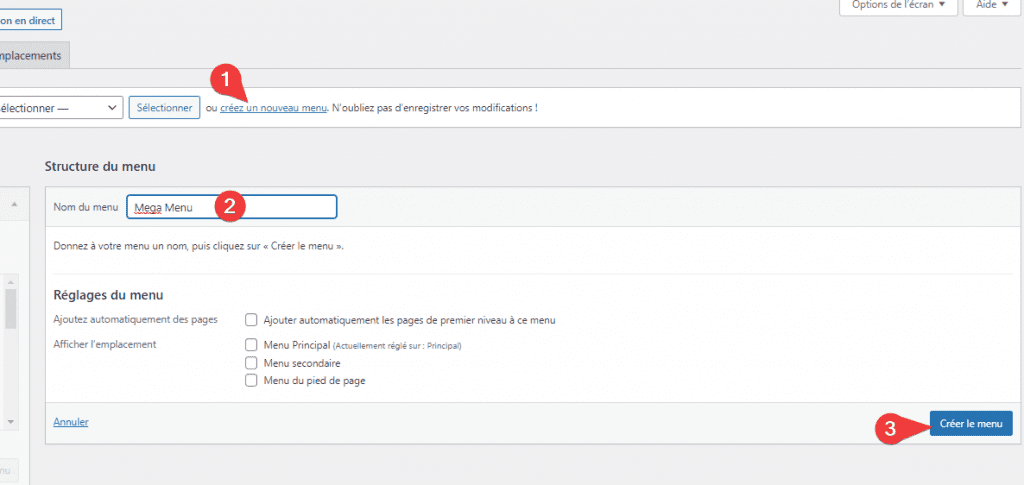The image size is (1024, 485).
Task: Open the menu selection combo box
Action: point(60,108)
